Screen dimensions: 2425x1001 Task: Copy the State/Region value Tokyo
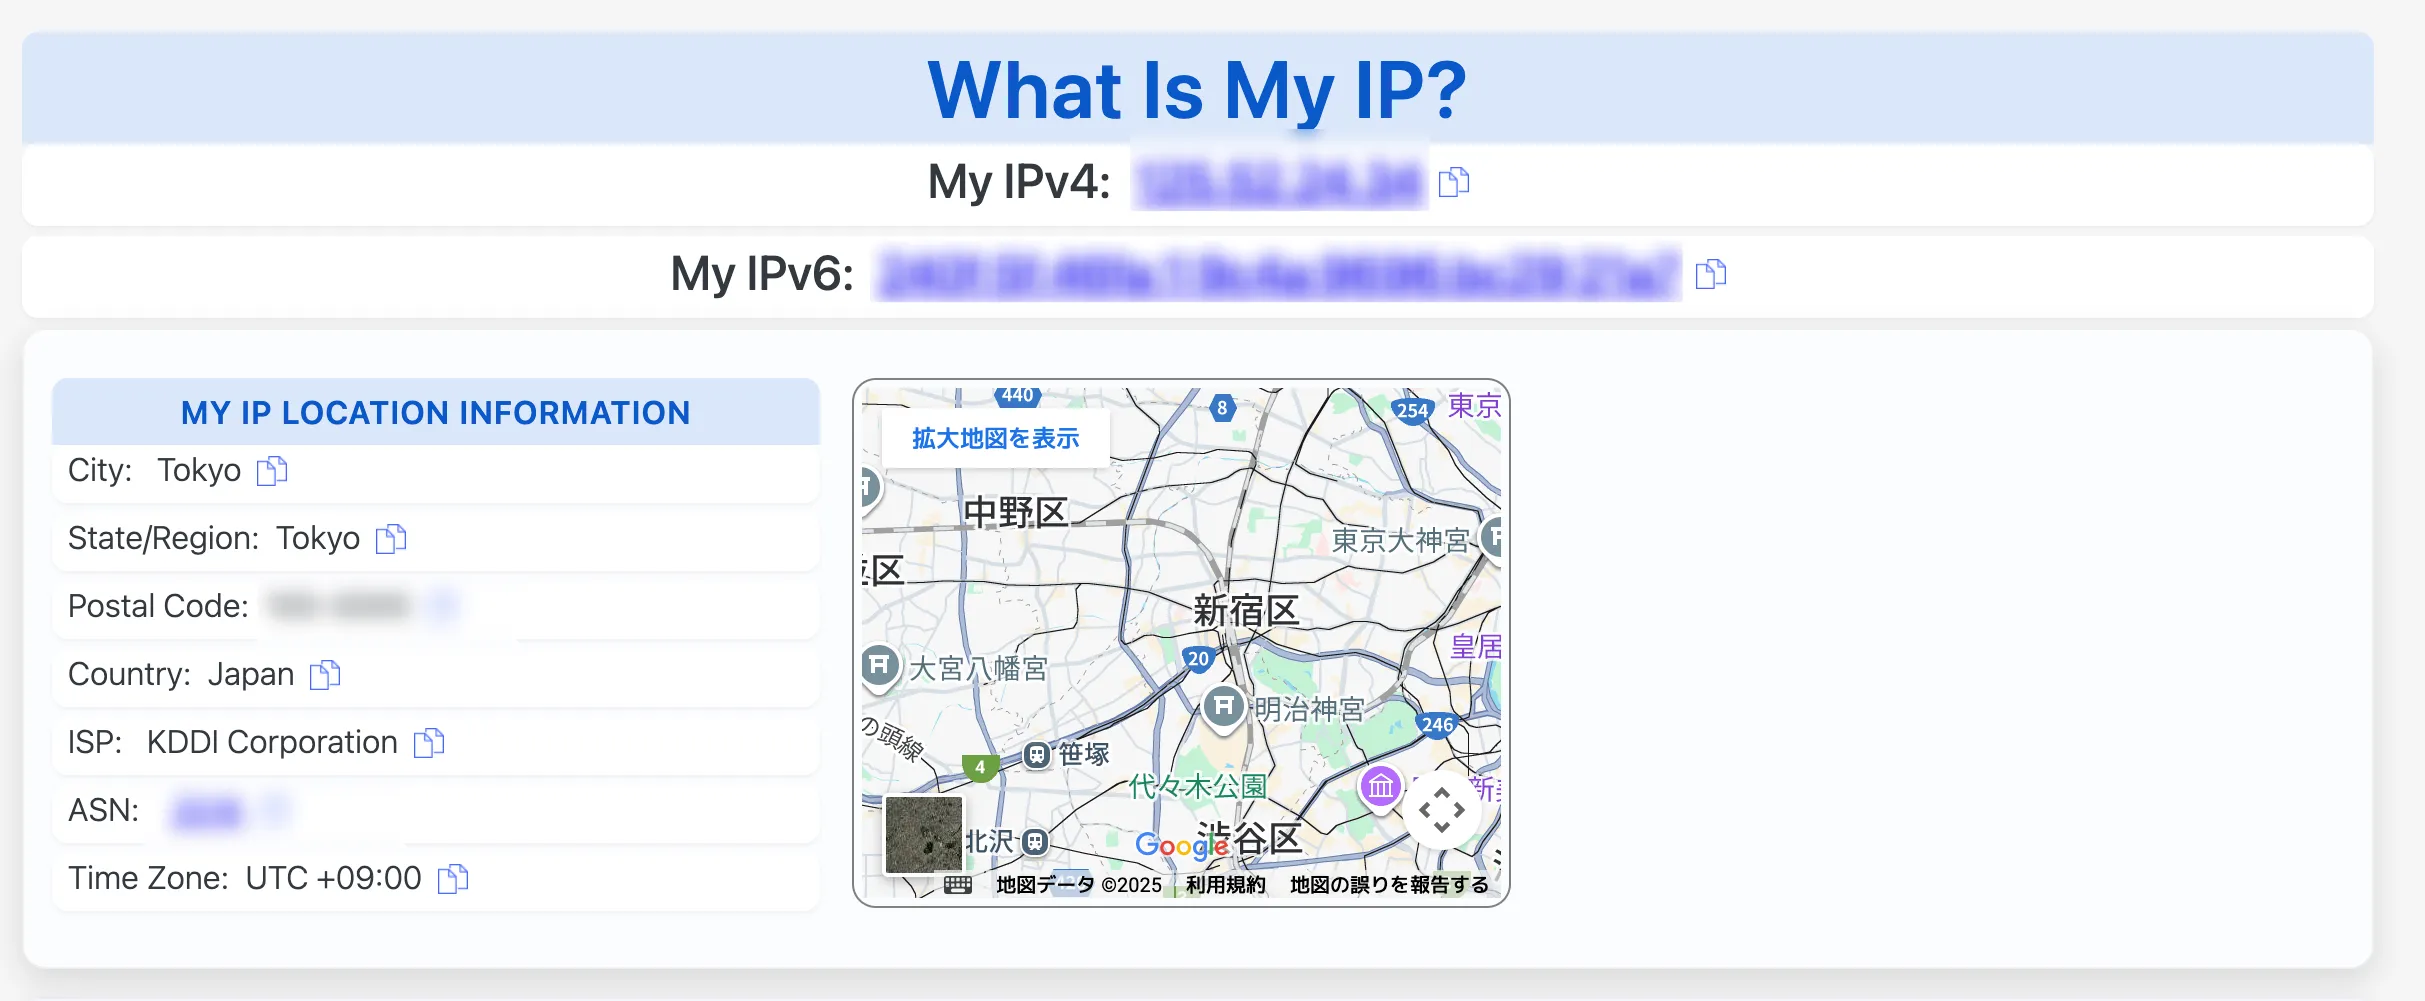[x=391, y=538]
